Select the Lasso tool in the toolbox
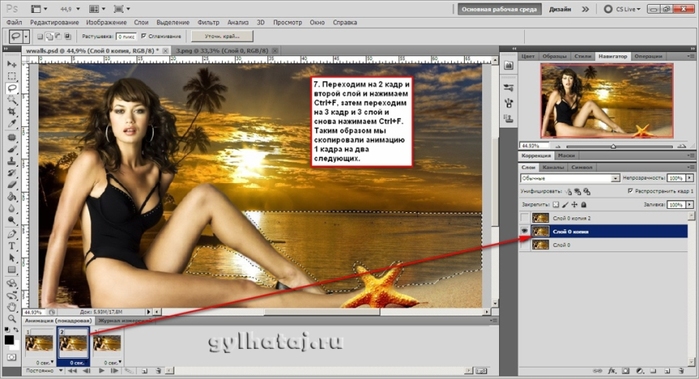This screenshot has width=699, height=379. pyautogui.click(x=12, y=88)
